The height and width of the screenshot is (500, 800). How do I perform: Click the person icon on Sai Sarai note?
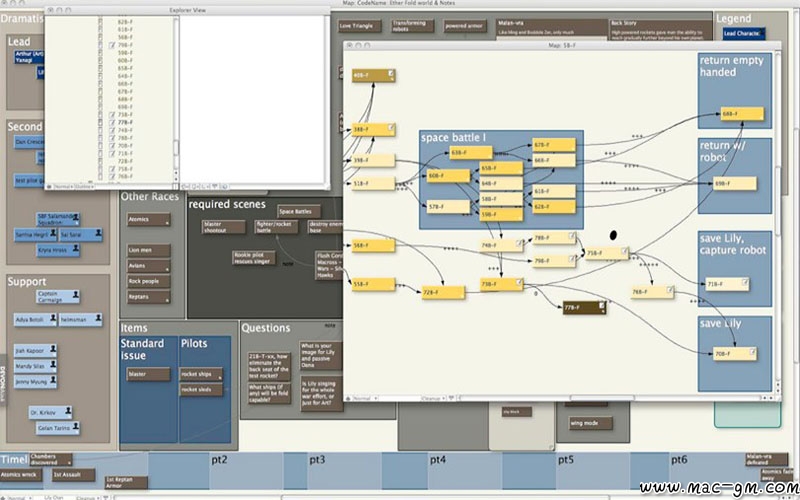[x=98, y=233]
